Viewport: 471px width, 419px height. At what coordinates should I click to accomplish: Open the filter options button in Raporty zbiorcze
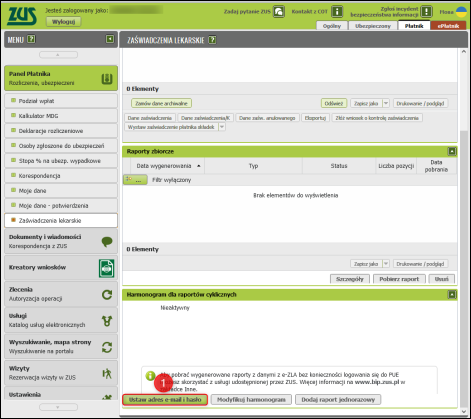tap(135, 180)
